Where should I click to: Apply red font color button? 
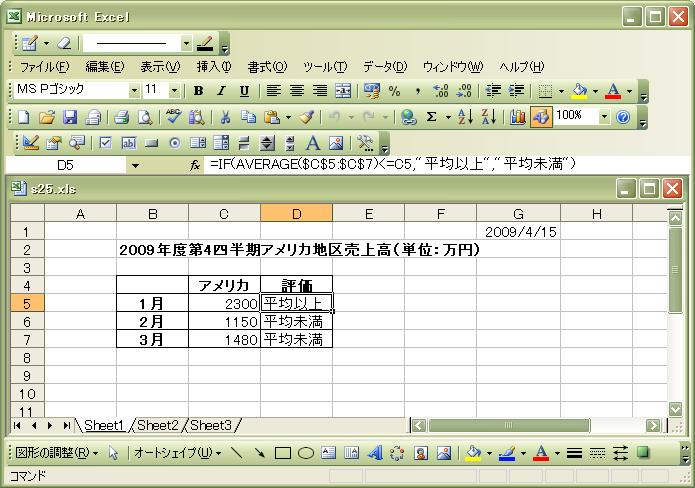613,91
